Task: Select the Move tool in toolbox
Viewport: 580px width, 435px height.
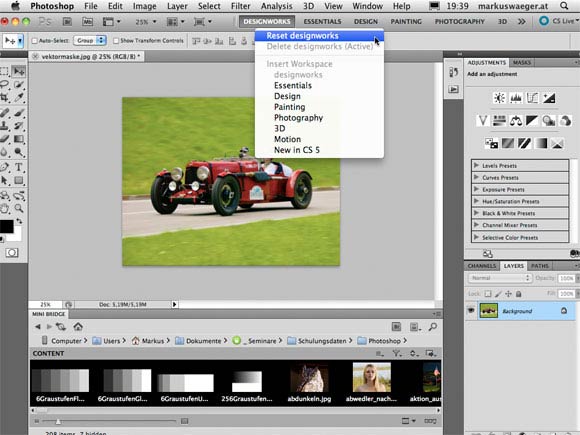Action: coord(18,71)
